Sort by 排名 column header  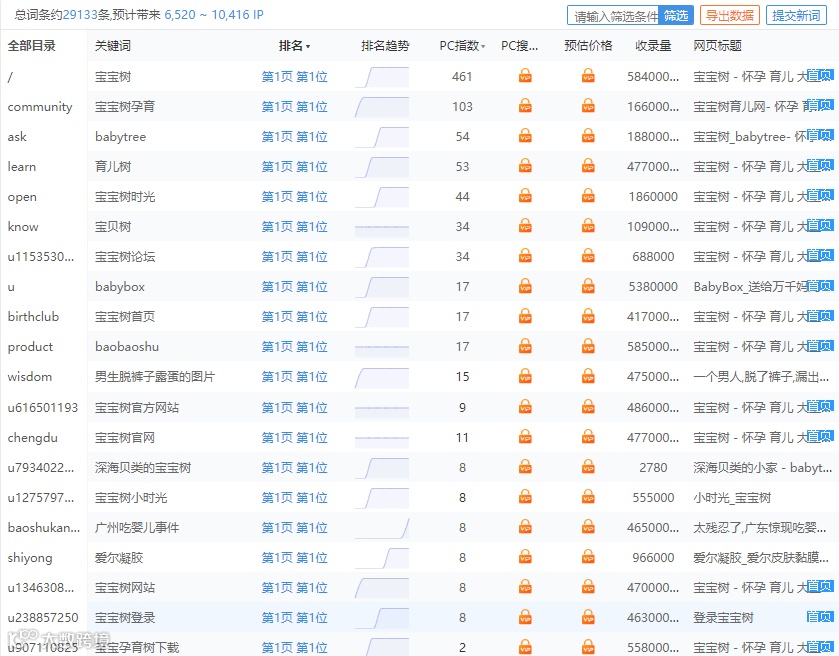294,46
